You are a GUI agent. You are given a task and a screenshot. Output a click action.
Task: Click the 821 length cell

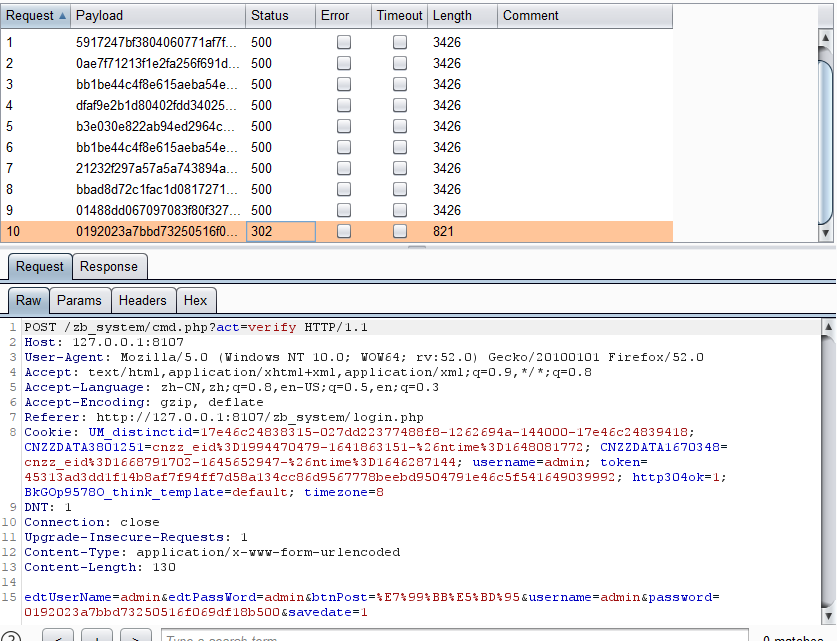click(462, 231)
